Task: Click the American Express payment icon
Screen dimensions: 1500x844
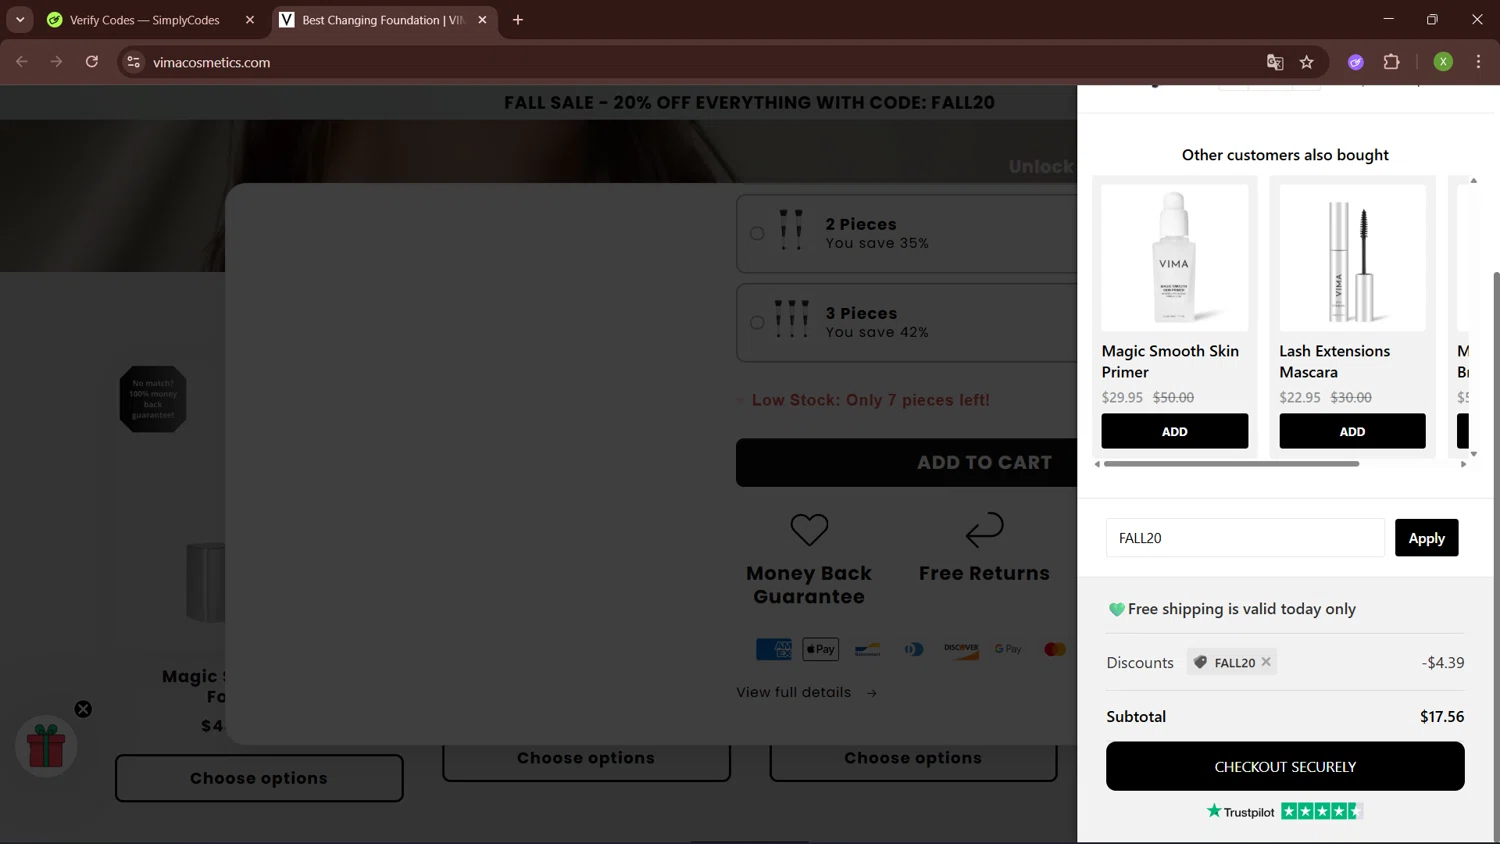Action: (774, 649)
